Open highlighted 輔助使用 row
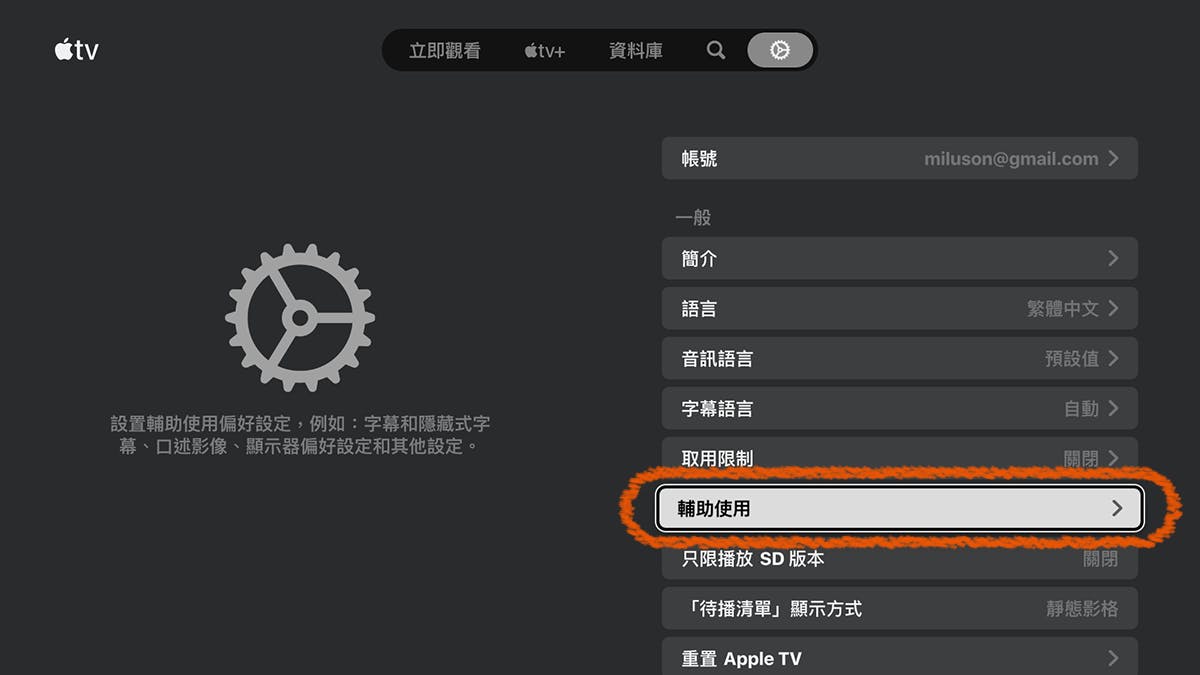The image size is (1200, 675). 900,508
